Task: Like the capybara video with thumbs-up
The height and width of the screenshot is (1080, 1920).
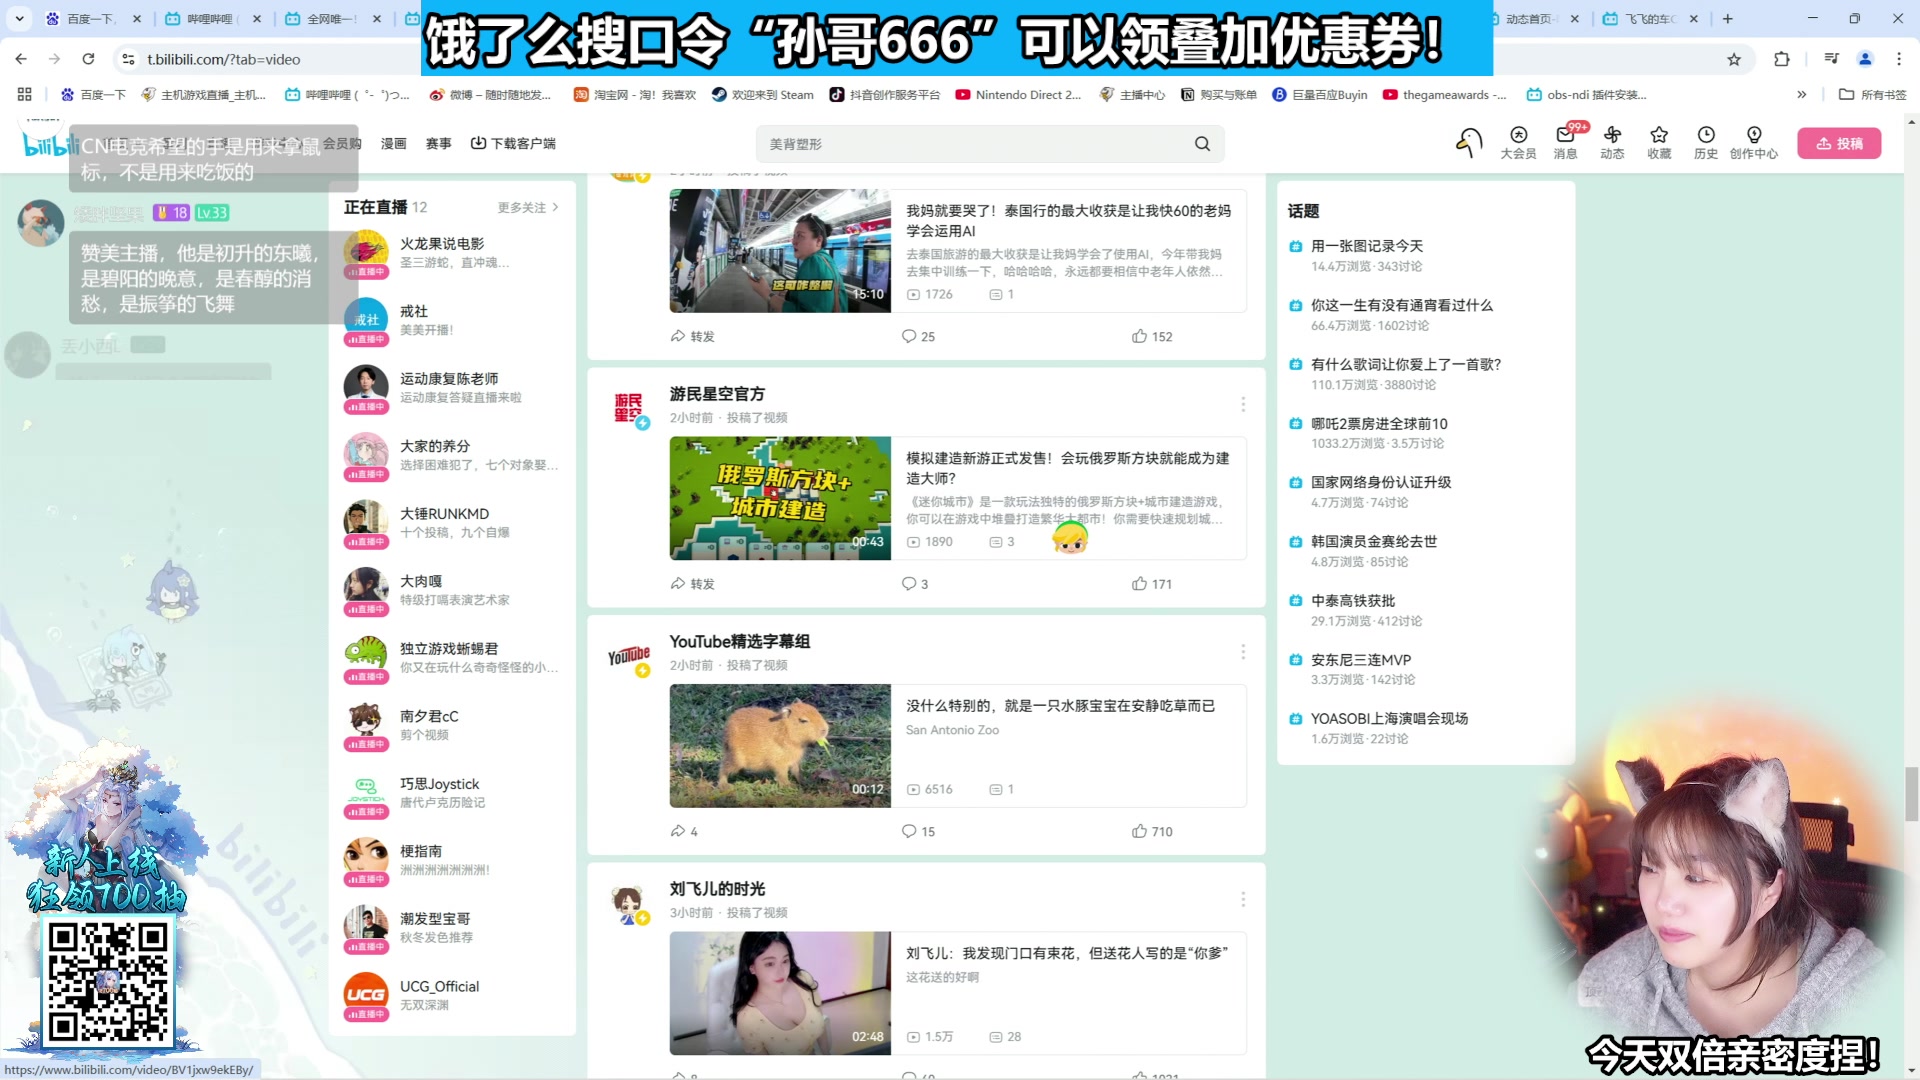Action: pyautogui.click(x=1139, y=831)
